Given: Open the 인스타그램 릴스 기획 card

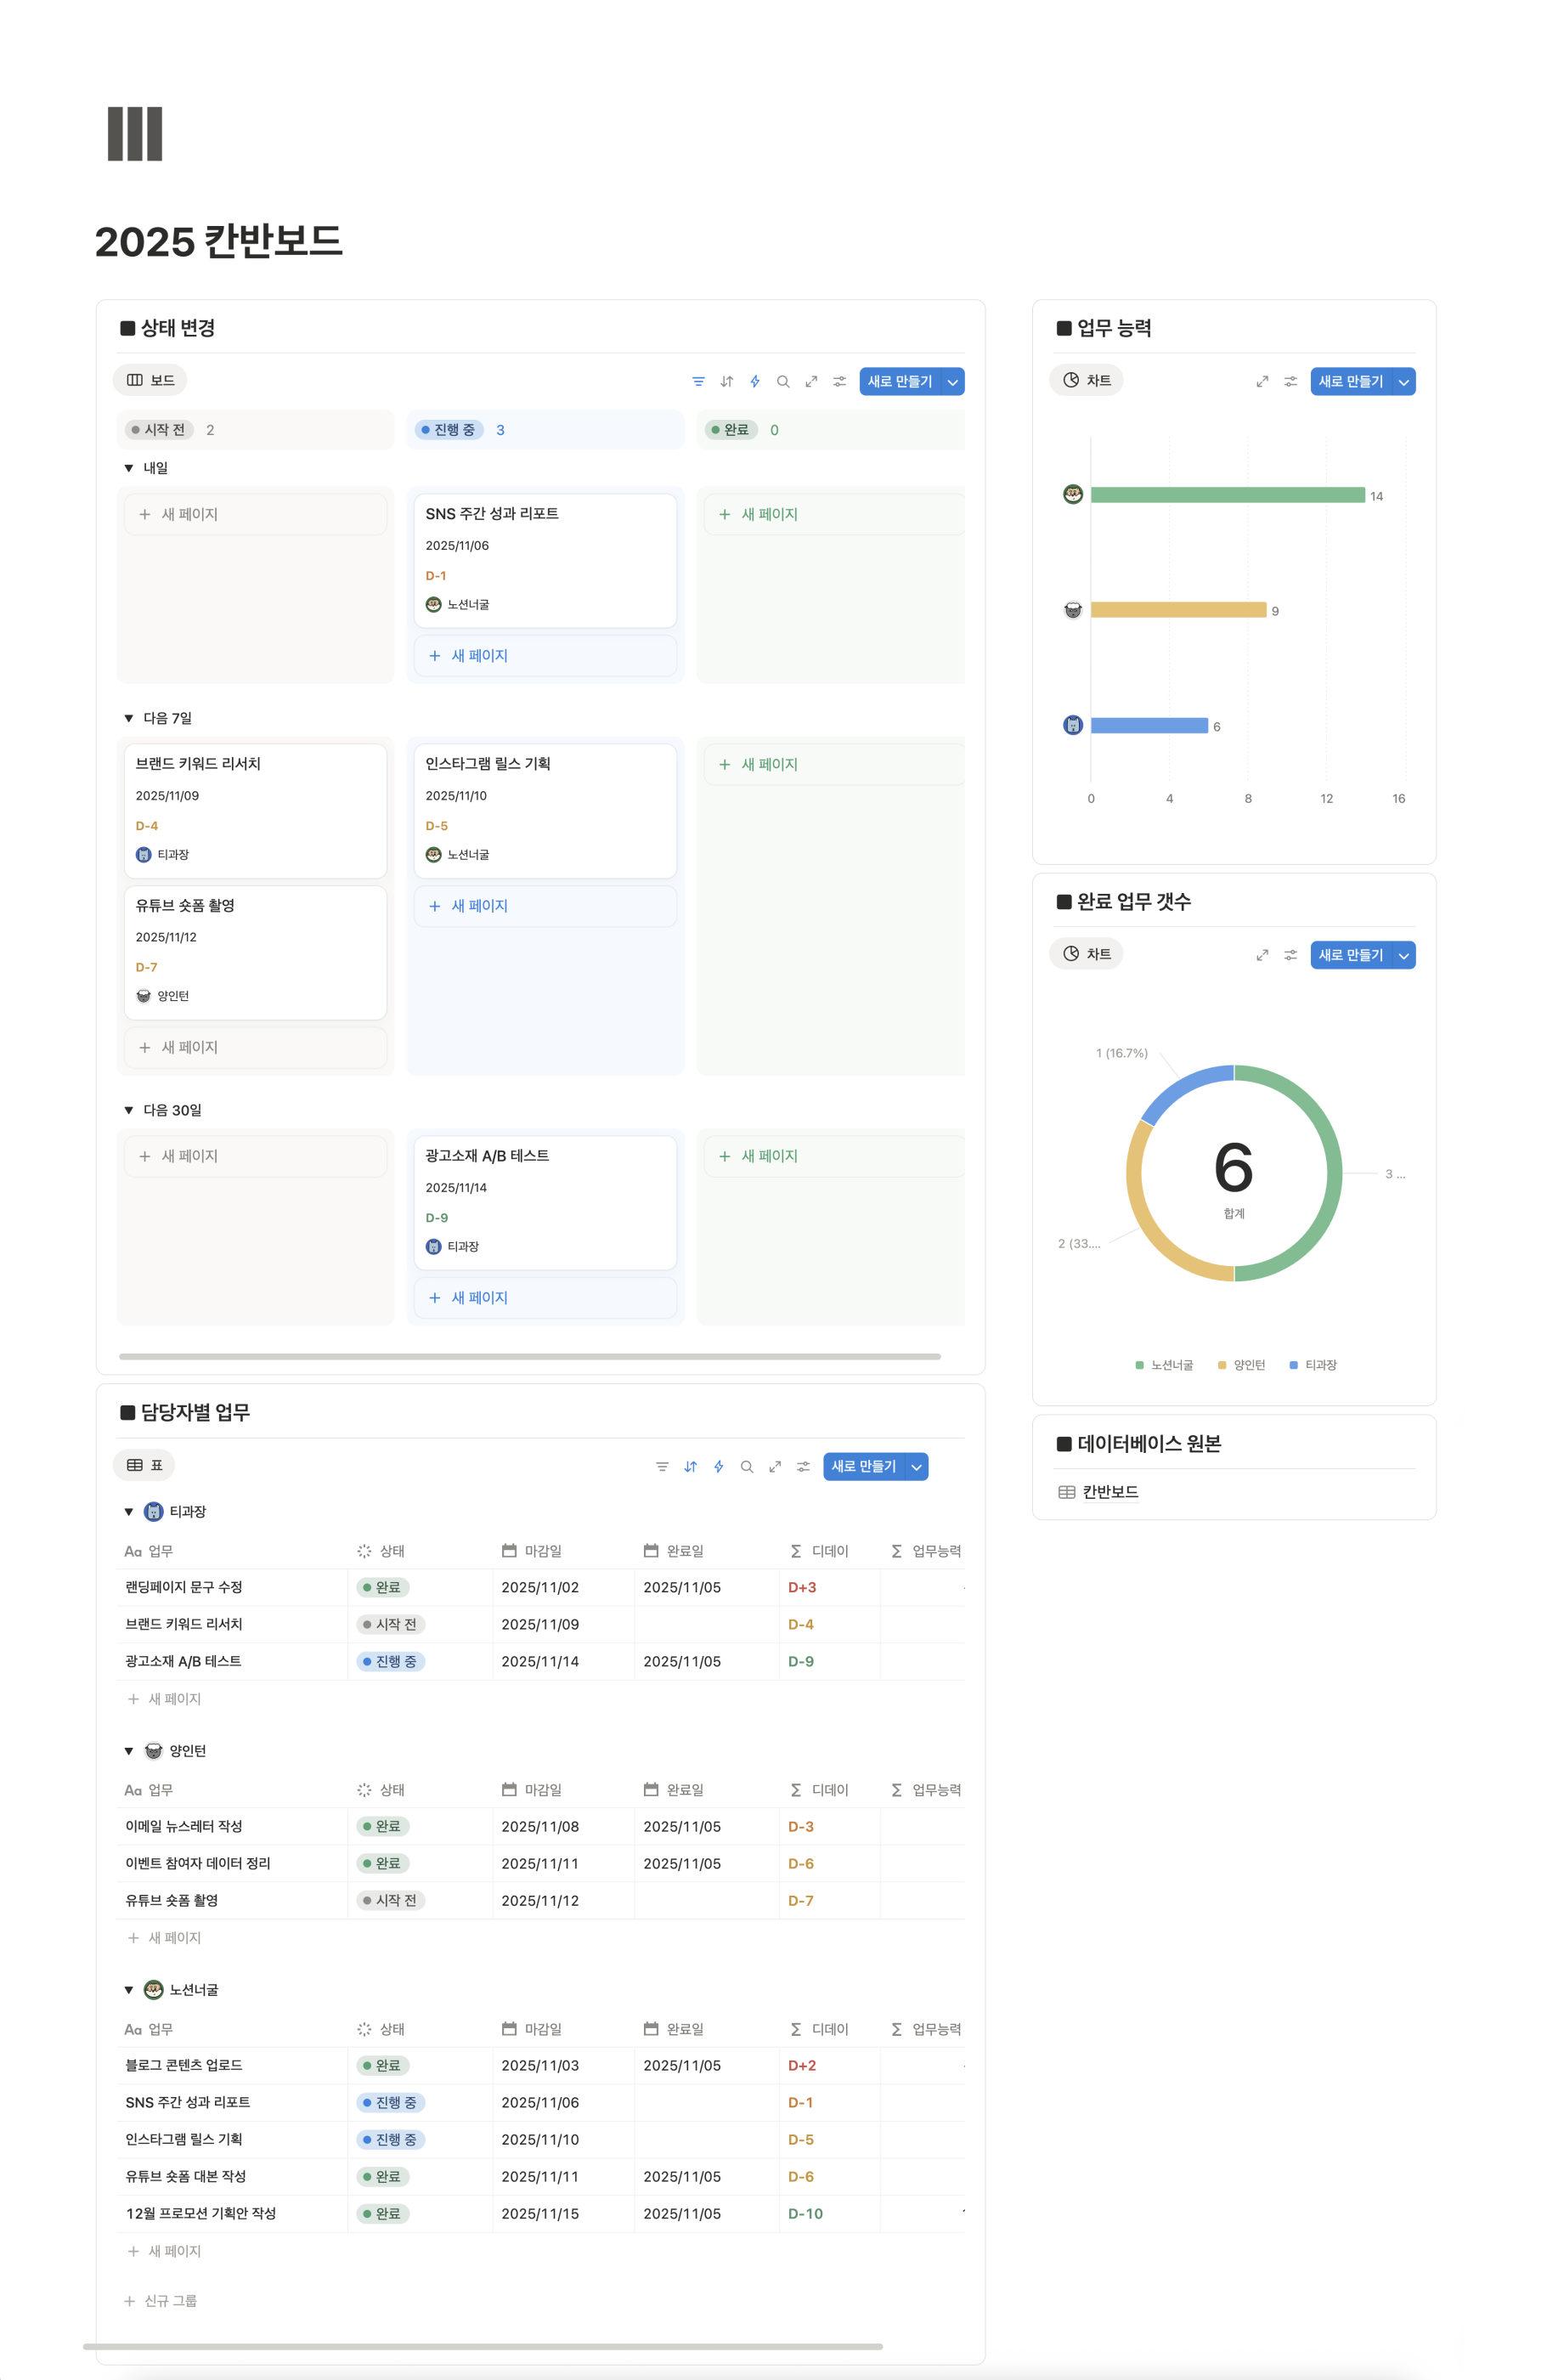Looking at the screenshot, I should click(x=545, y=810).
